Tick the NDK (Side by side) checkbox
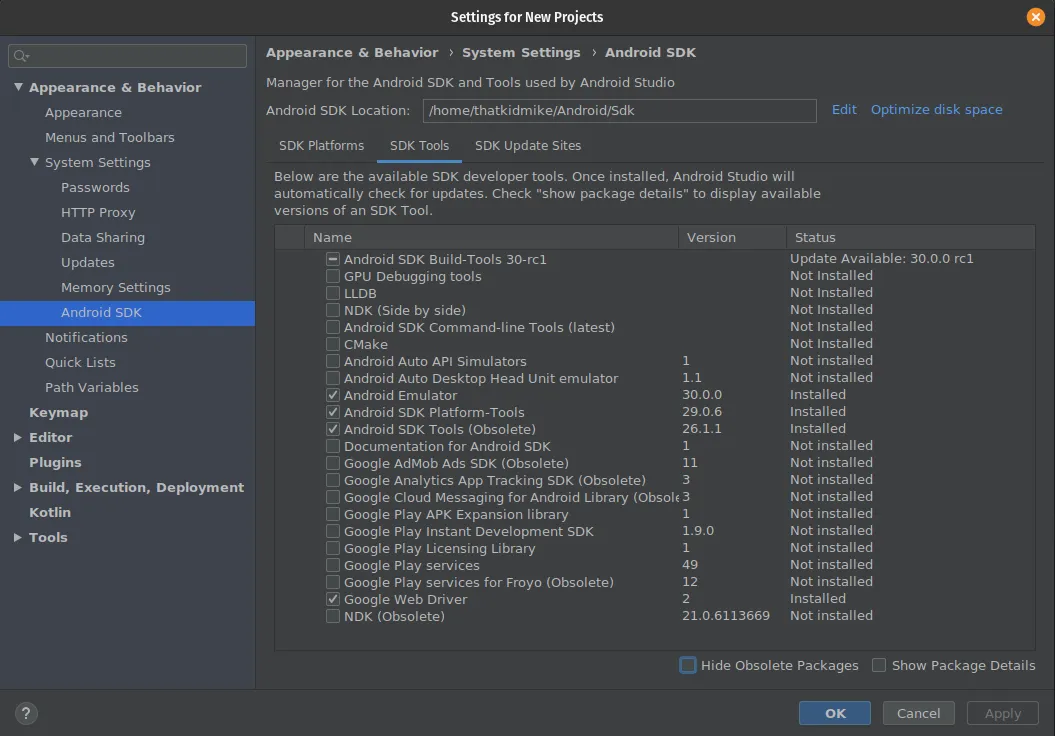Image resolution: width=1055 pixels, height=736 pixels. coord(333,310)
